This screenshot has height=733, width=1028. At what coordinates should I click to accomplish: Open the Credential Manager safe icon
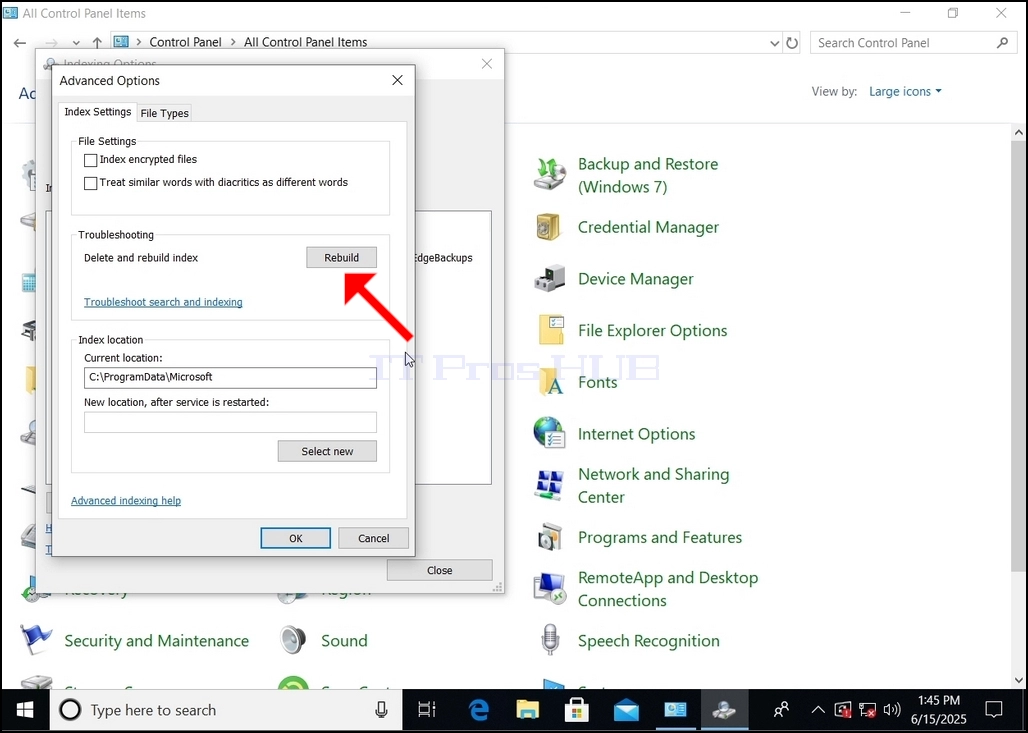548,228
